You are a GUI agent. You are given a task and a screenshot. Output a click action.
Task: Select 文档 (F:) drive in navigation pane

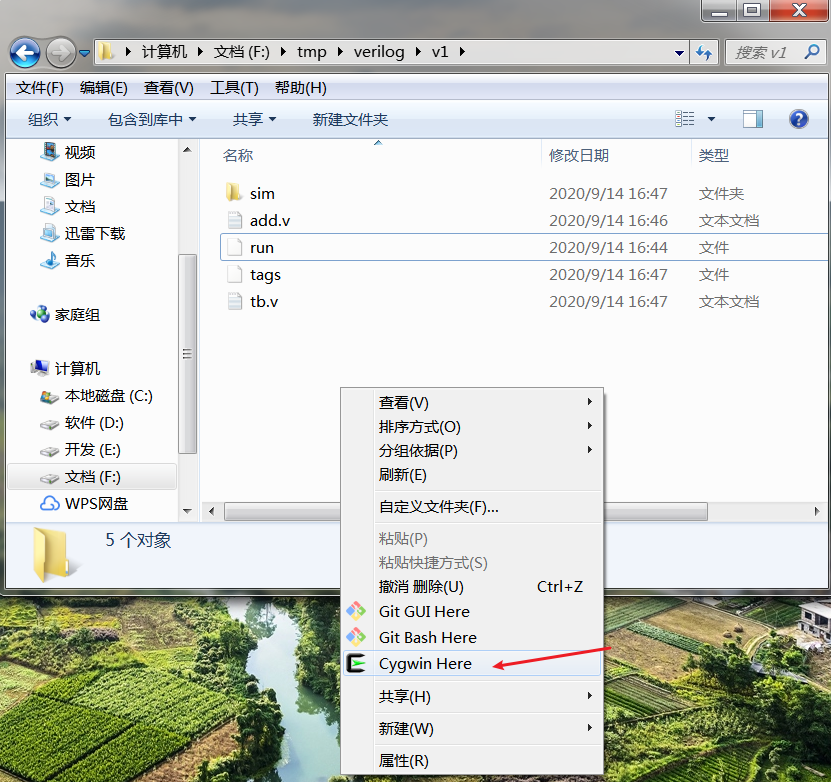[92, 477]
